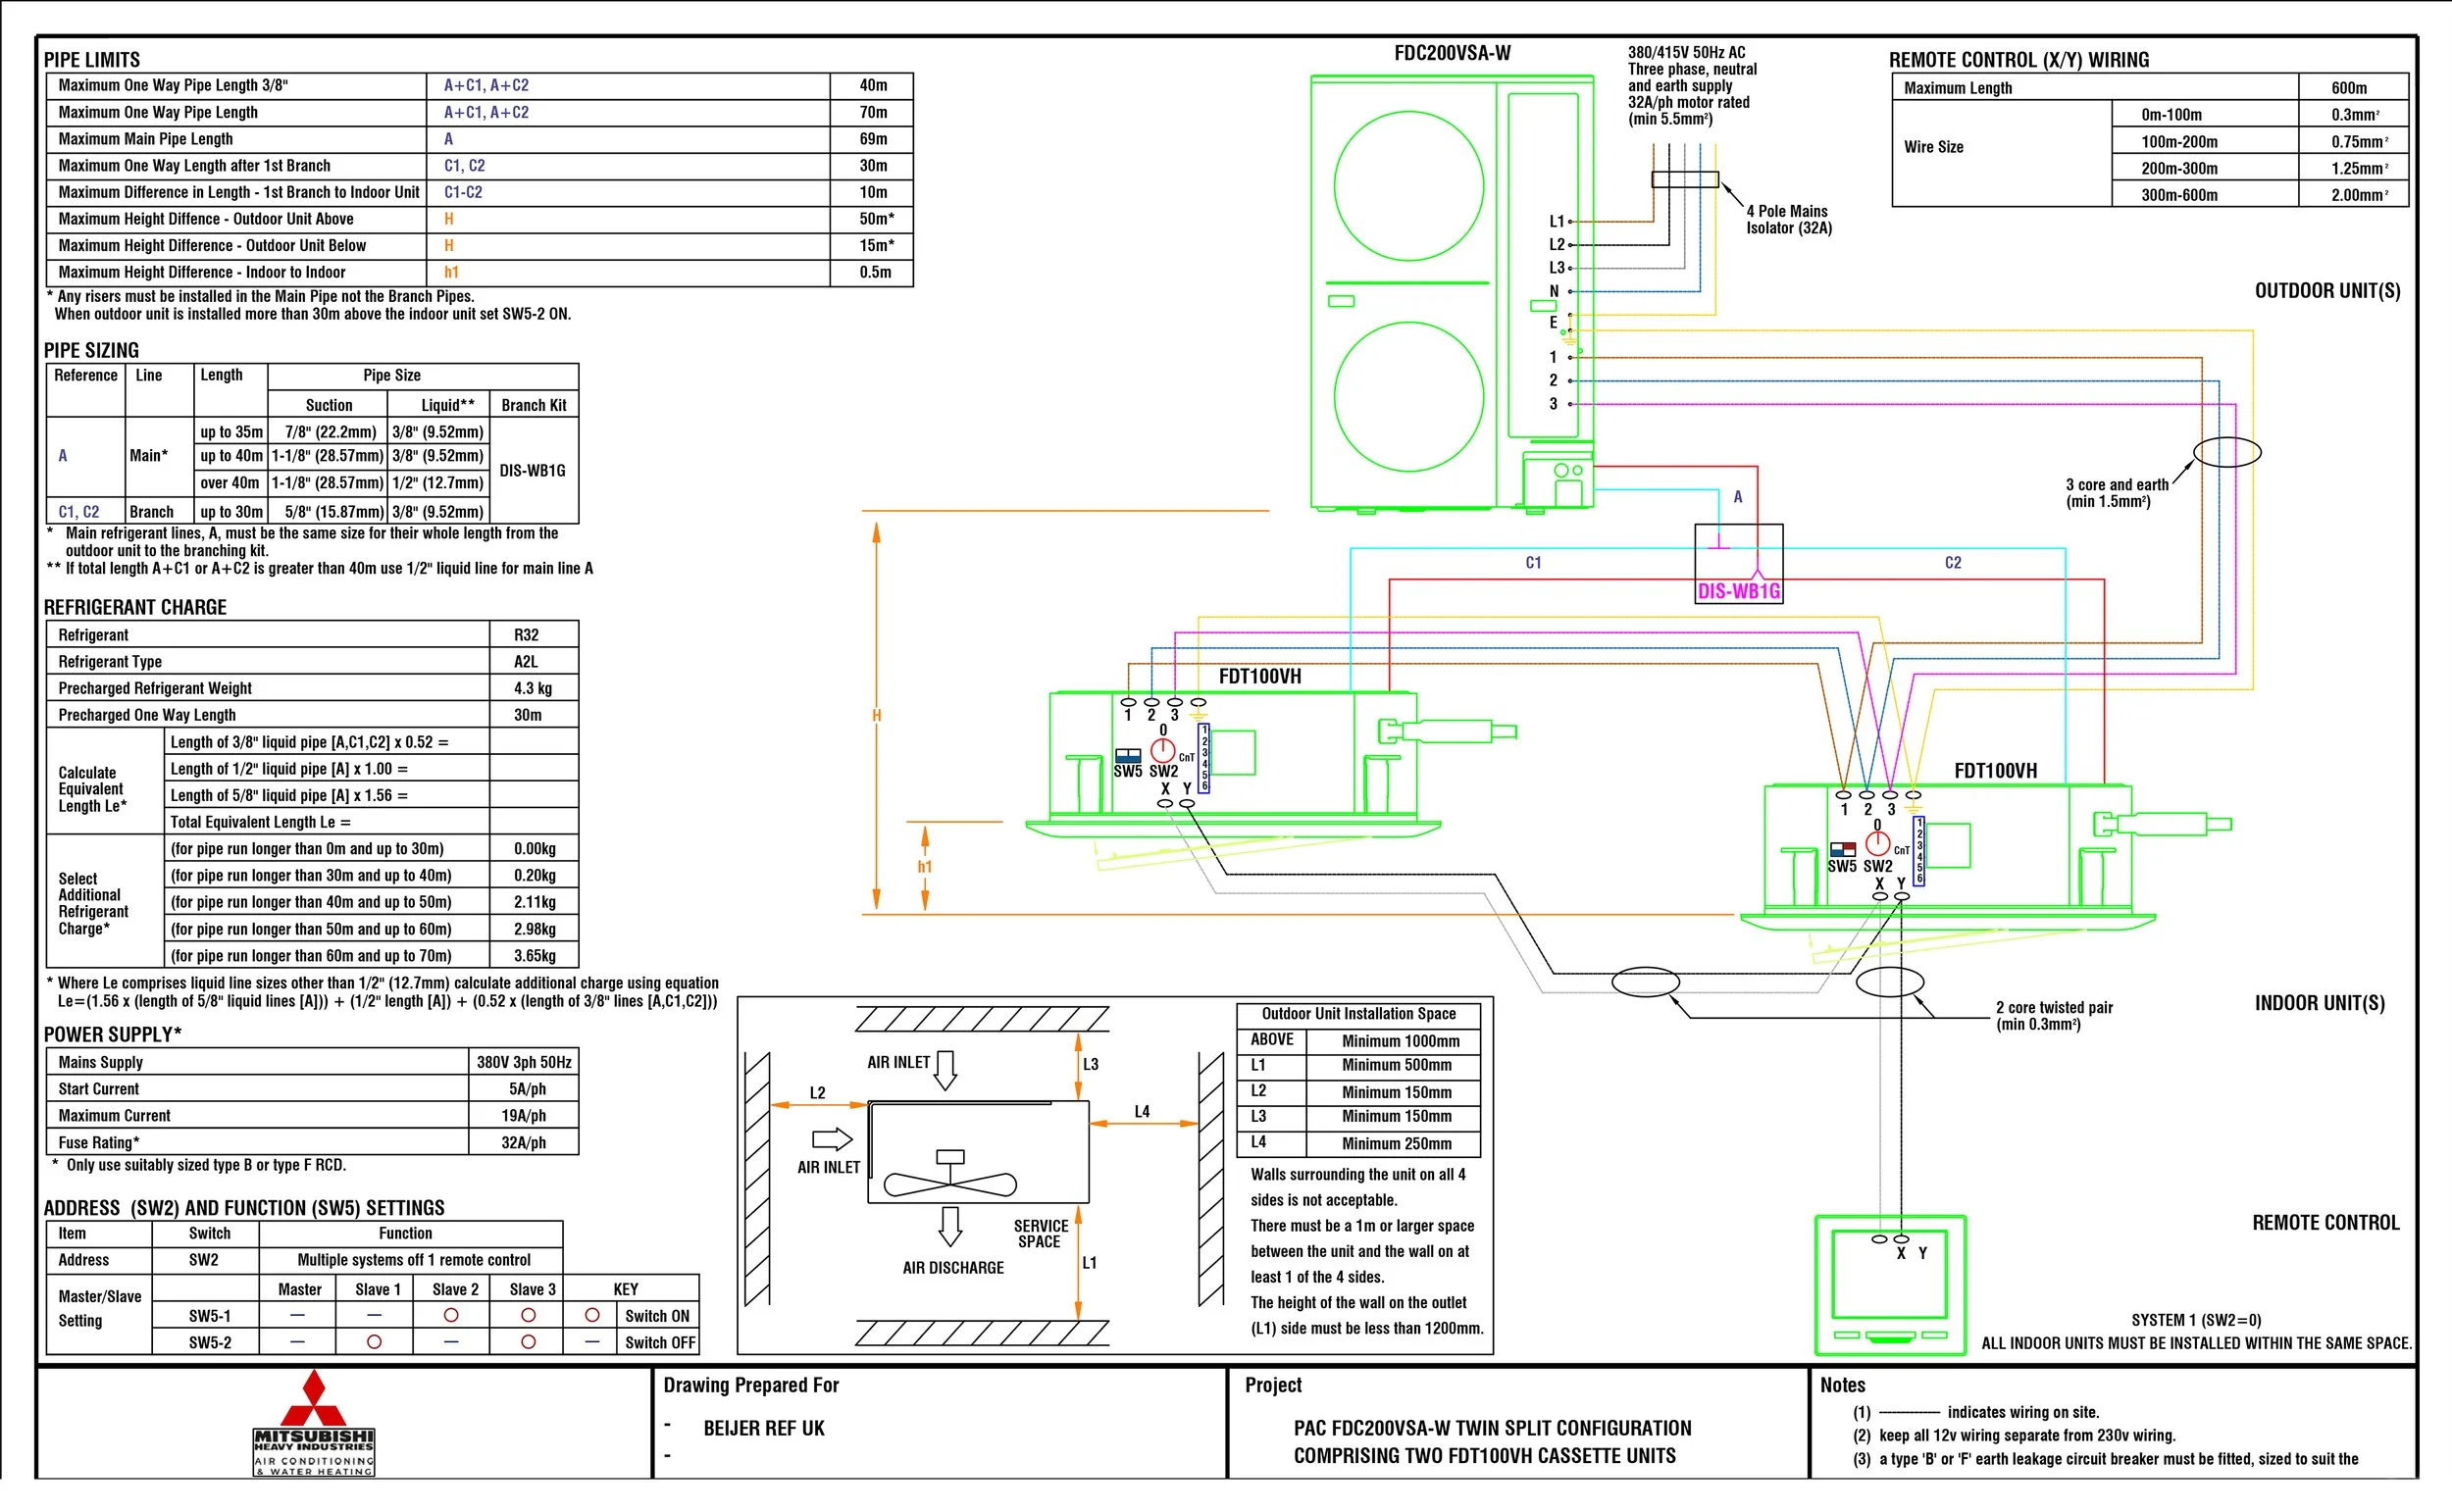Screen dimensions: 2452x1512
Task: Click the DIS-WB1G cell in pipe sizing table
Action: (533, 470)
